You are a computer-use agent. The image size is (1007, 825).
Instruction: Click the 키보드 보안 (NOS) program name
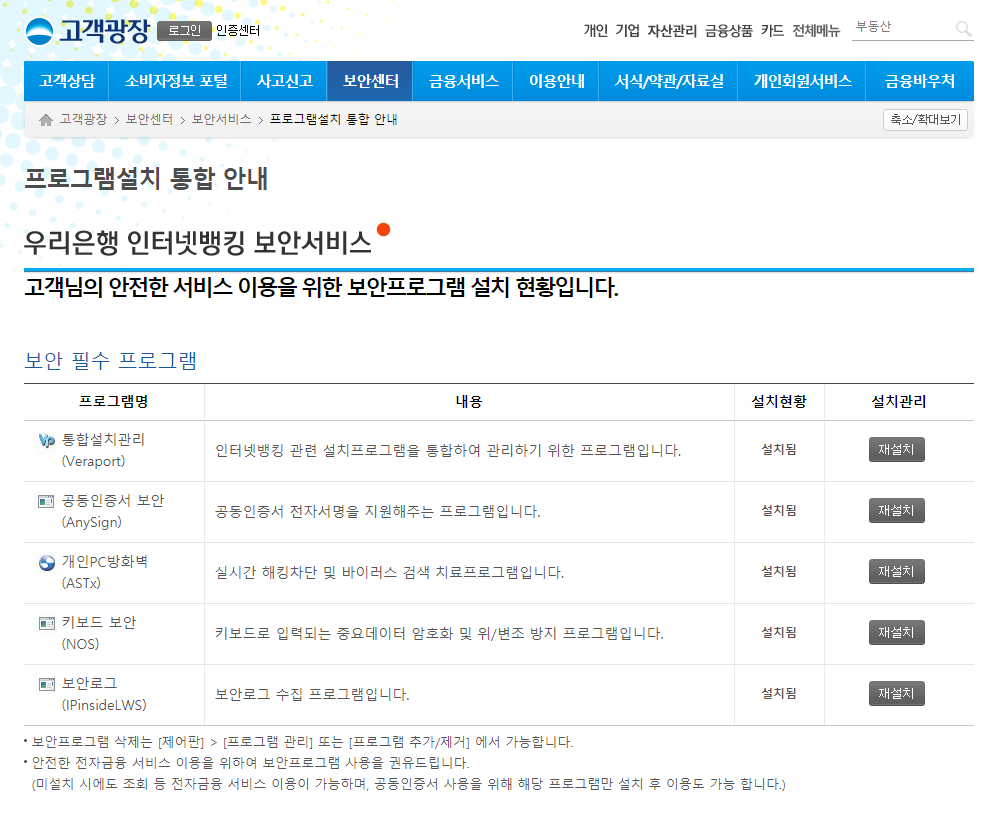point(99,633)
